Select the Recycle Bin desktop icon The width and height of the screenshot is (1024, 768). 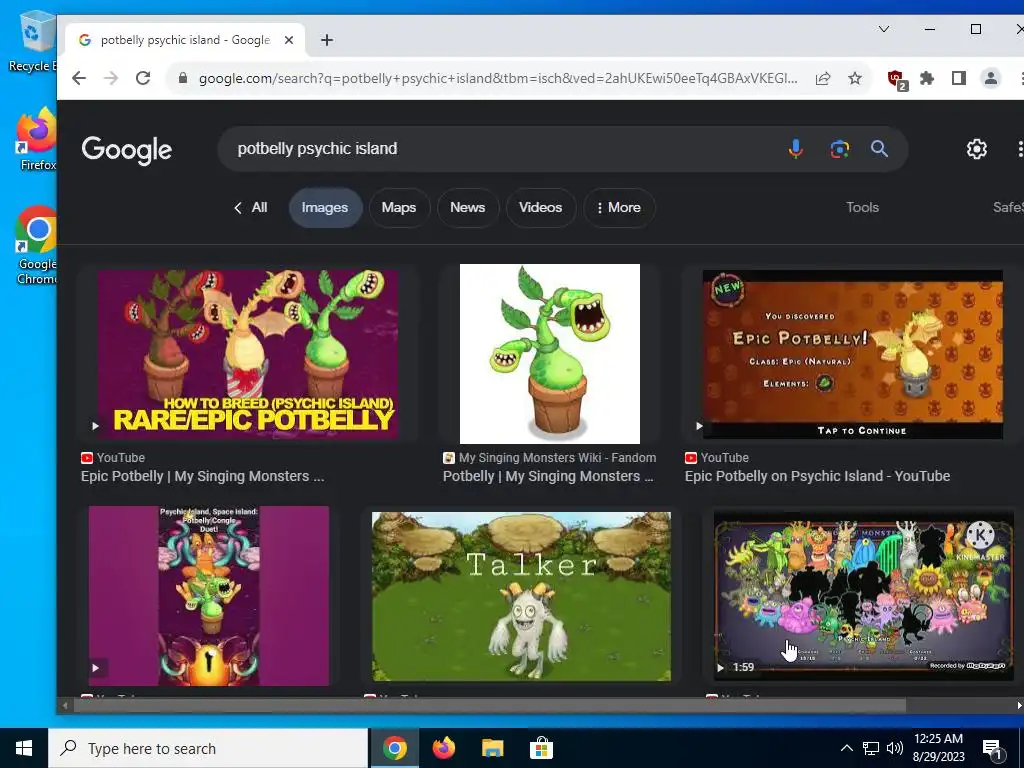32,42
